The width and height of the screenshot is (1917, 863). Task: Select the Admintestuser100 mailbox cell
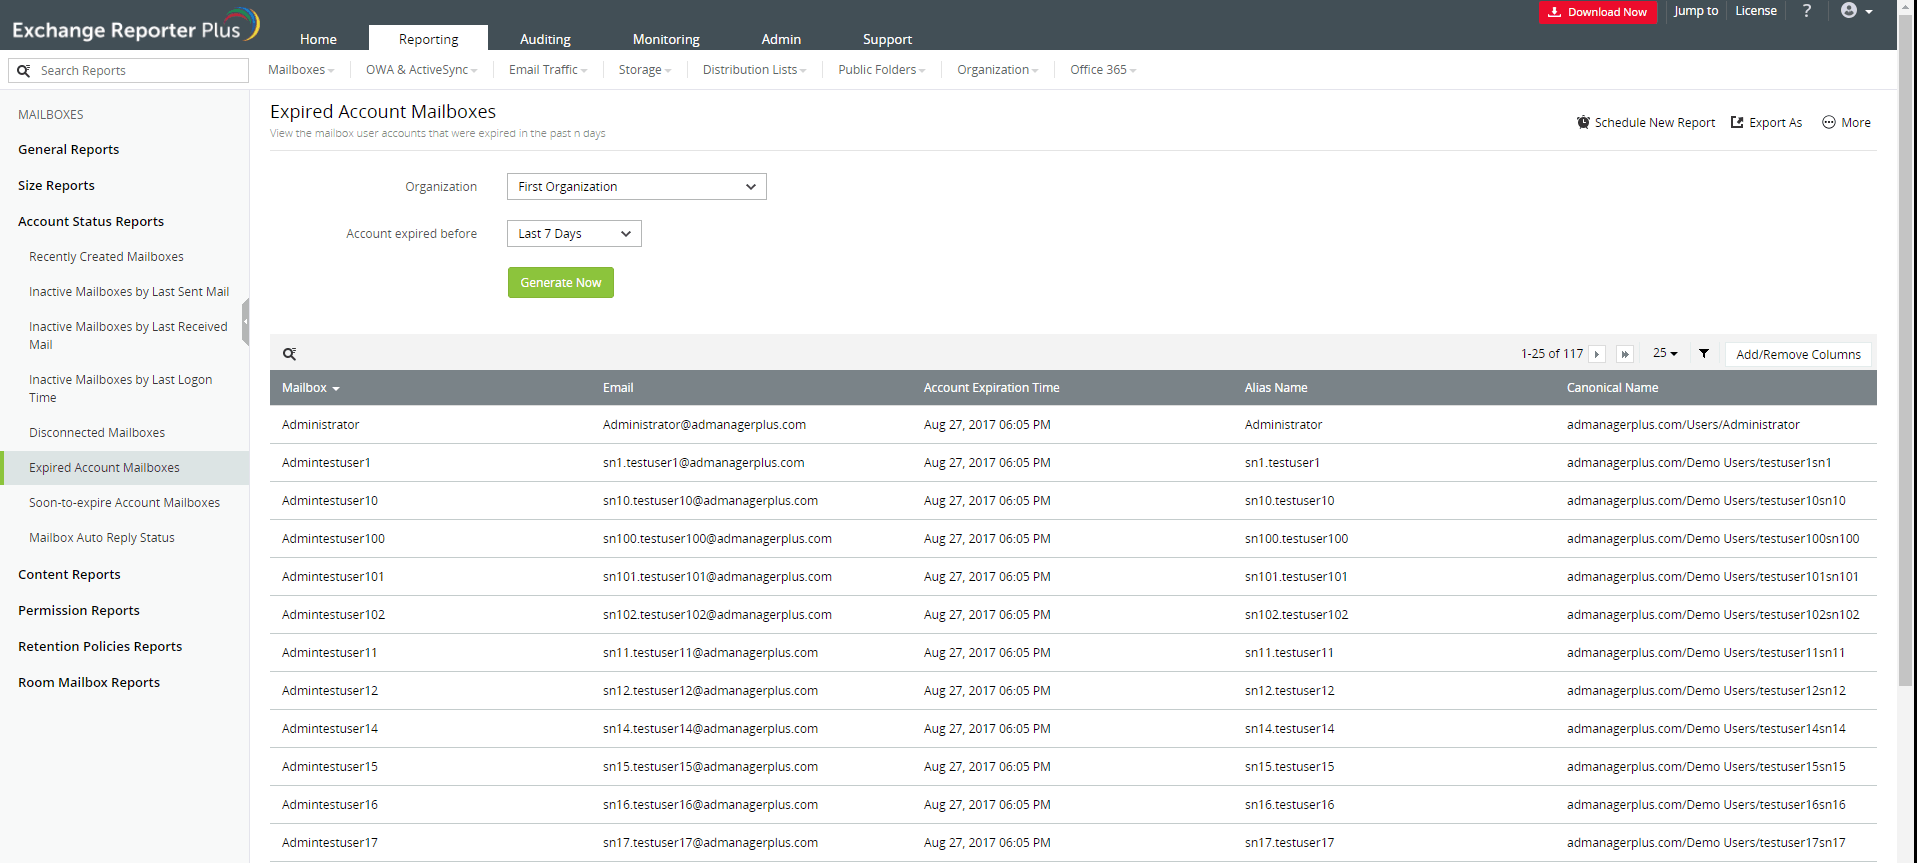pos(333,539)
